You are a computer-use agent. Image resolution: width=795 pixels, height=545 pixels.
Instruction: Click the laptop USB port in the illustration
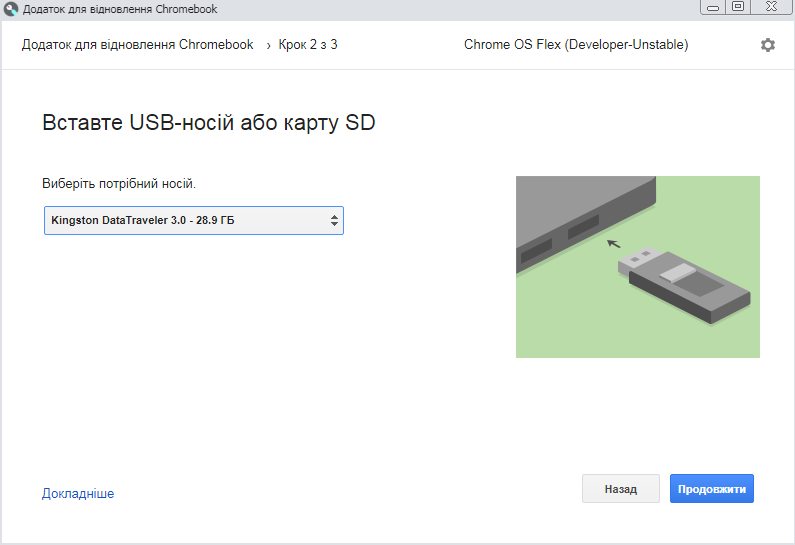click(582, 228)
